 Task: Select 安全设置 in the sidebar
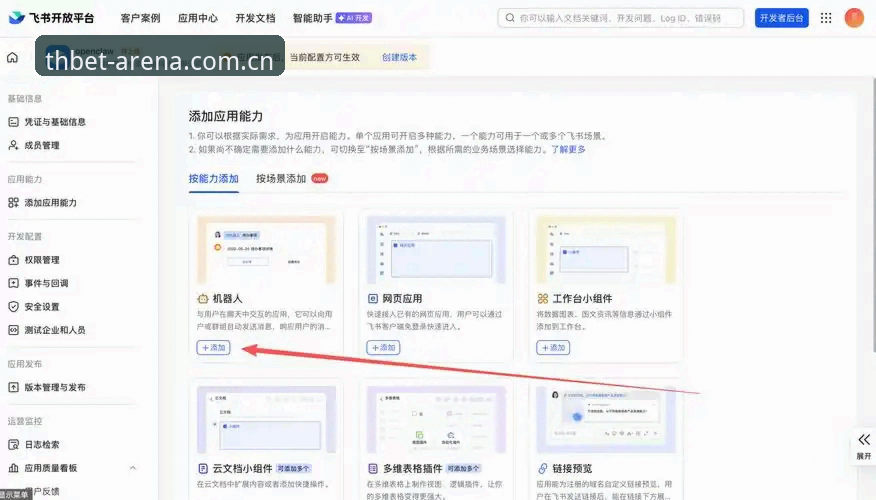42,307
